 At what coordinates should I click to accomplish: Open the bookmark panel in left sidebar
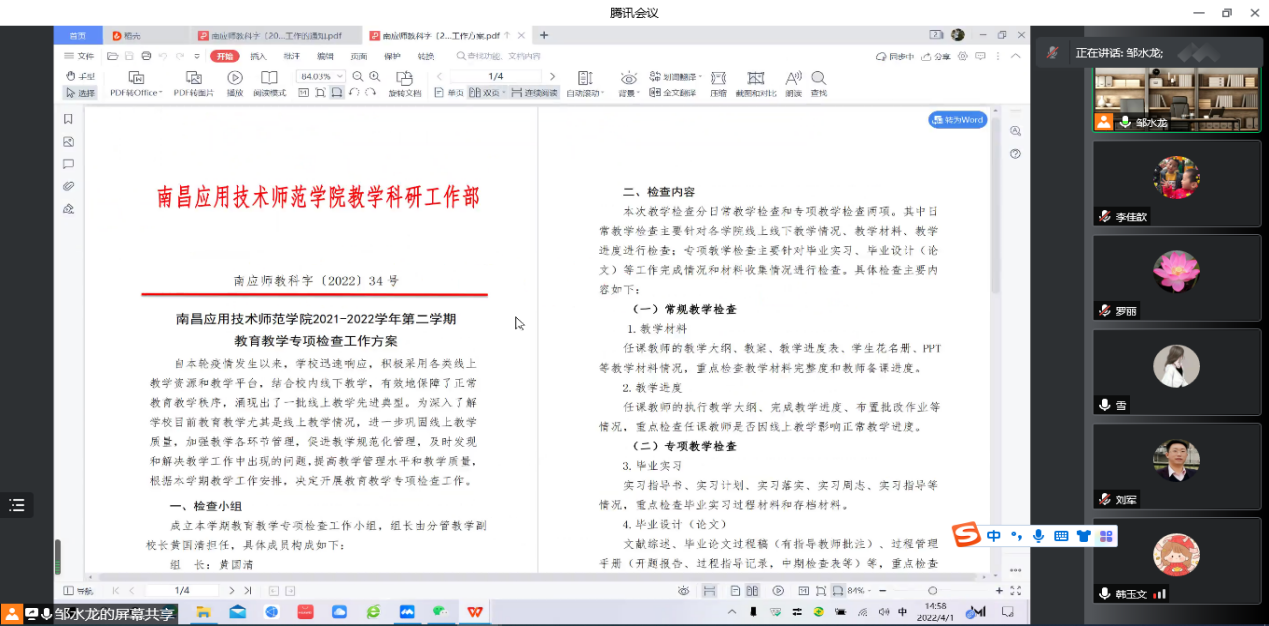point(68,119)
